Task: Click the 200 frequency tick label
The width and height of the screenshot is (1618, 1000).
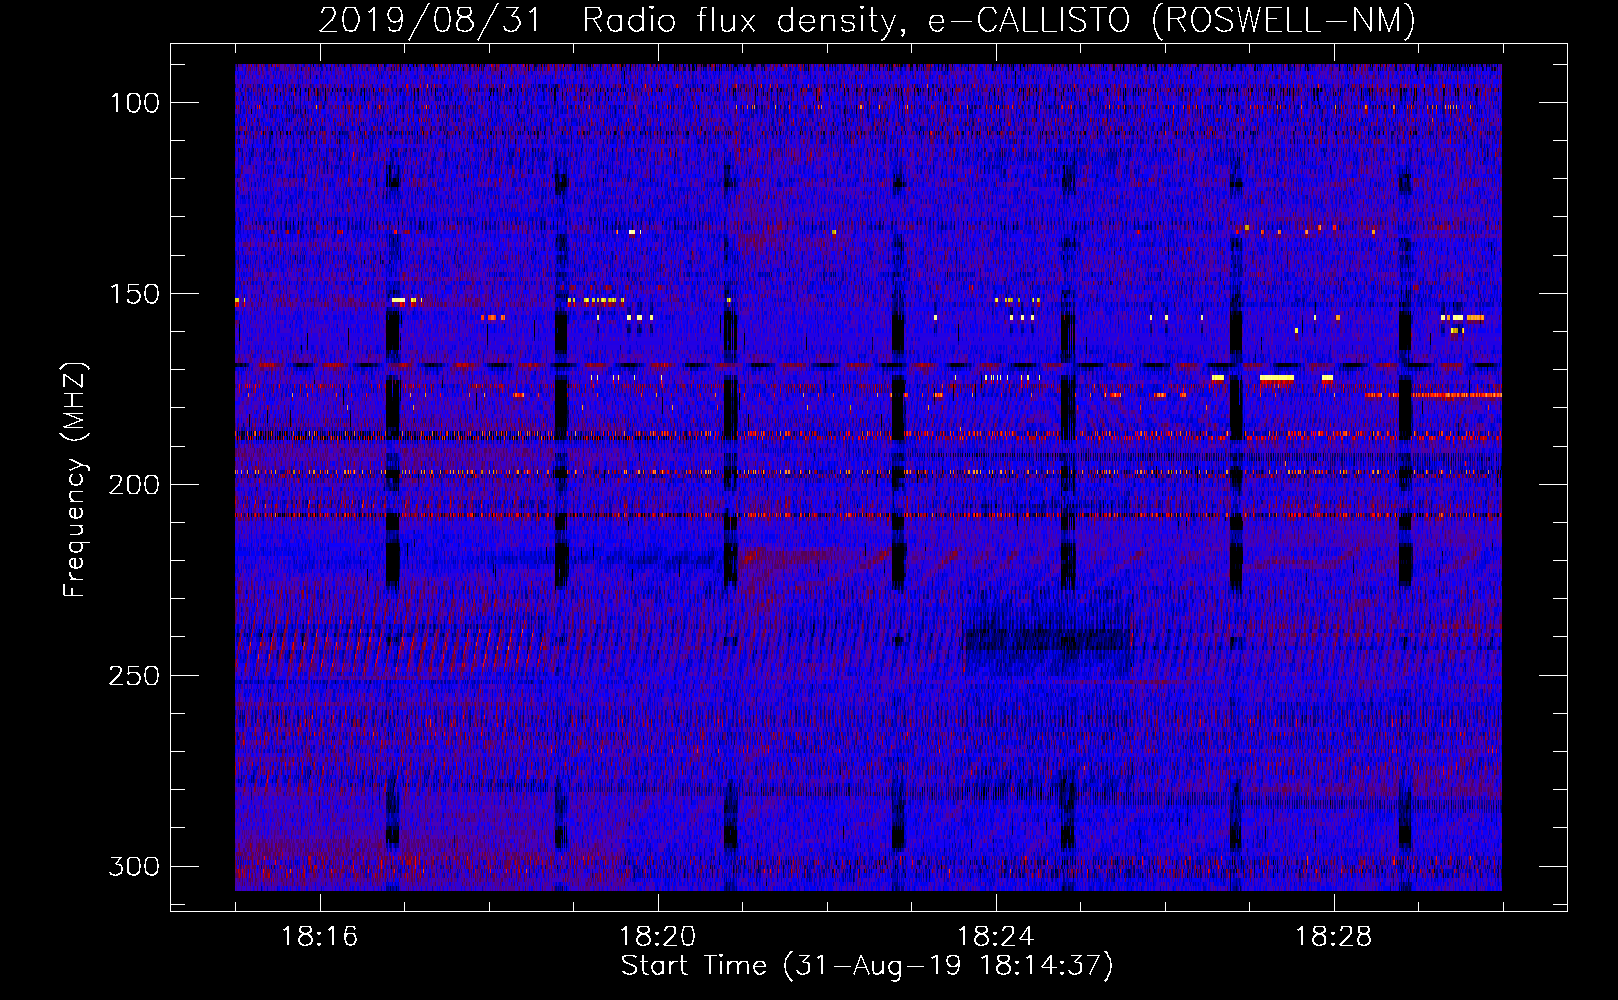Action: (134, 485)
